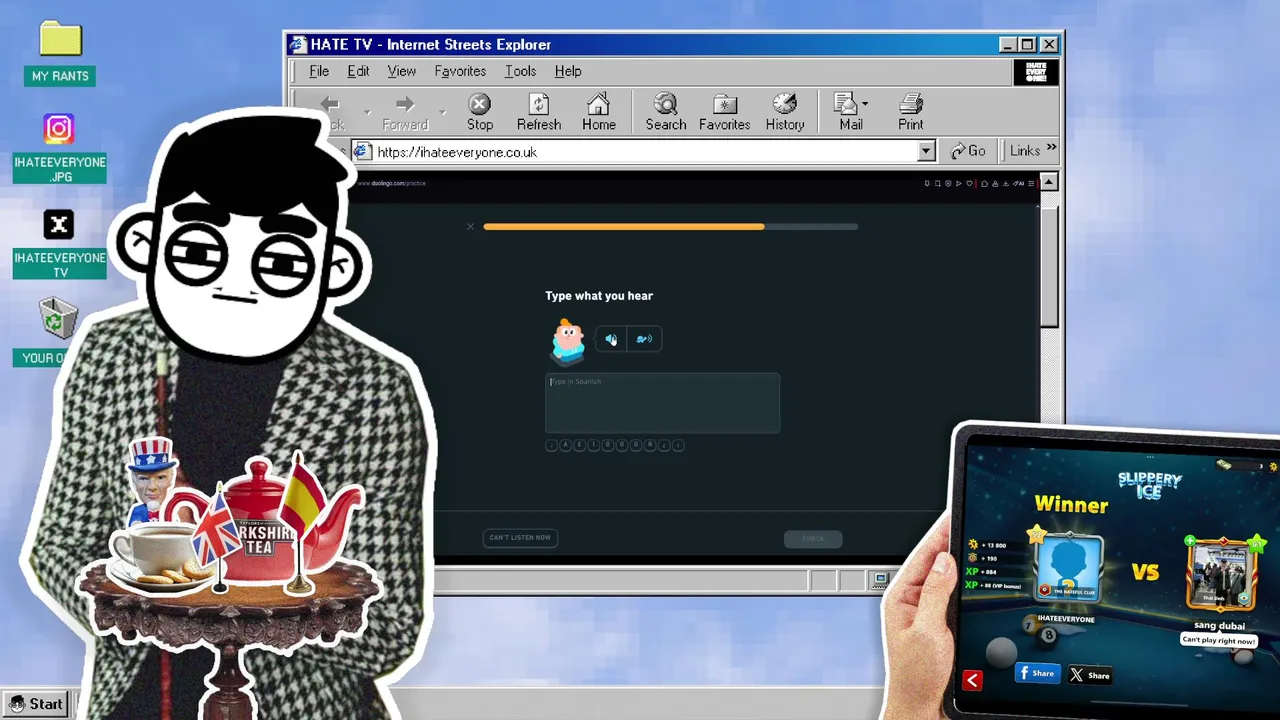This screenshot has height=720, width=1280.
Task: Open the Forward history dropdown arrow
Action: tap(442, 111)
